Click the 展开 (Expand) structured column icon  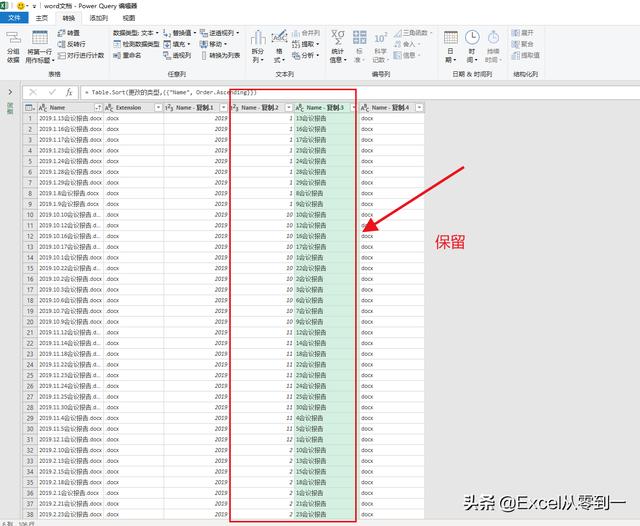tap(515, 33)
